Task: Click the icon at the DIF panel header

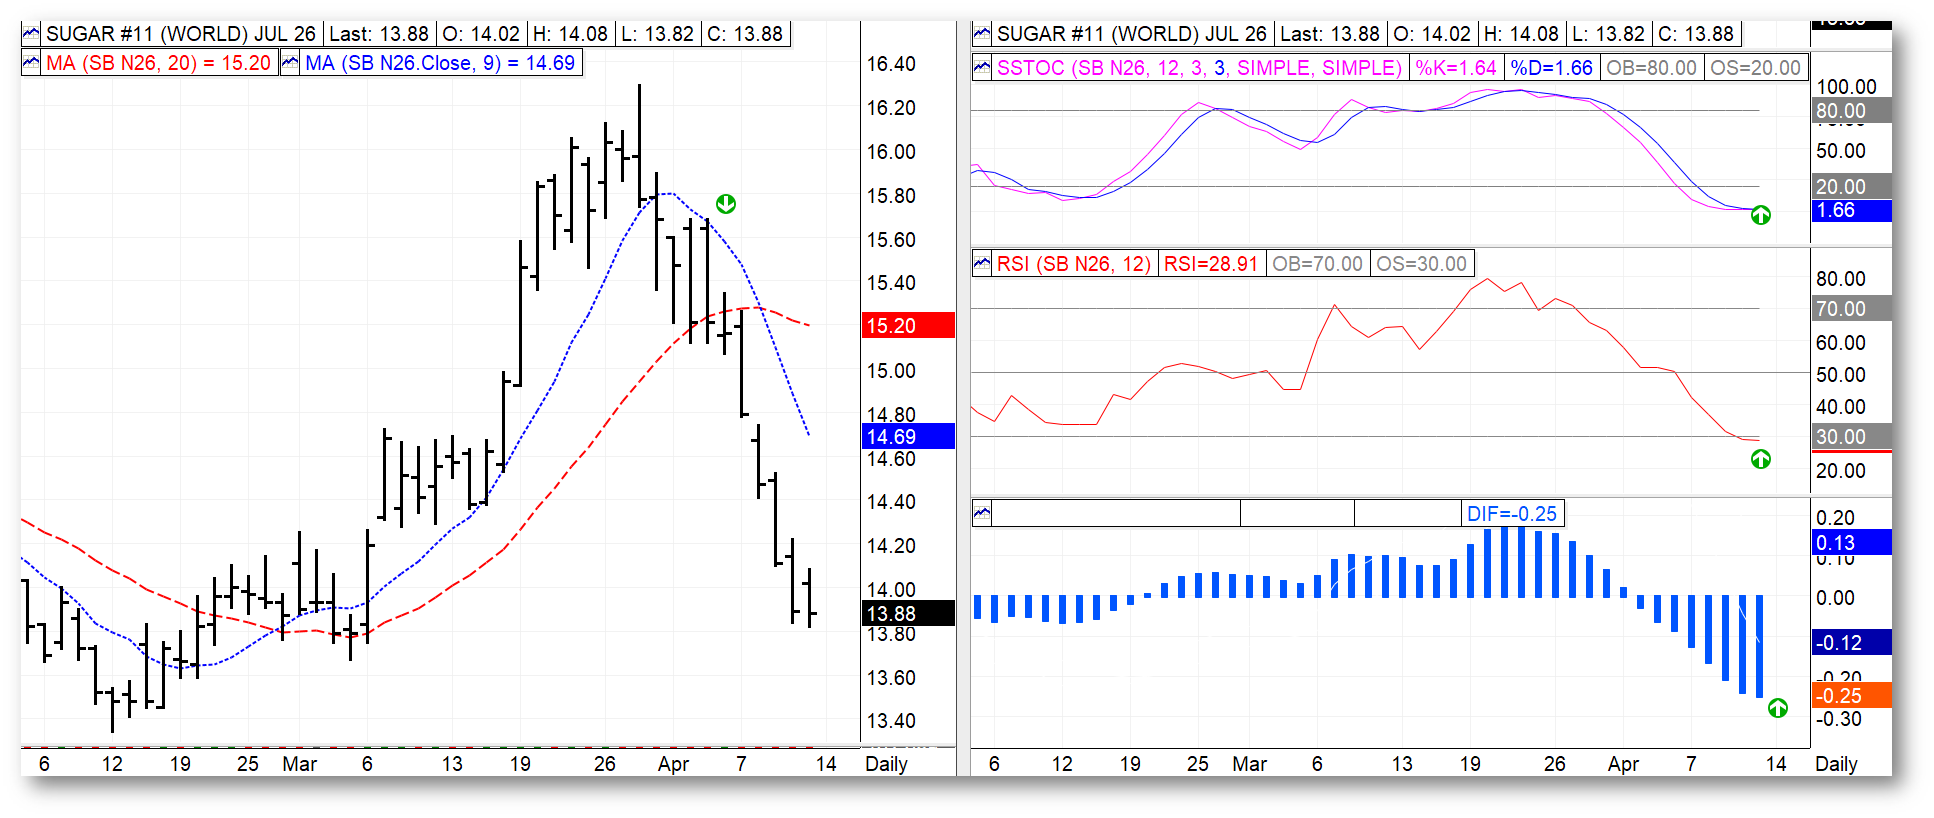Action: (x=982, y=514)
